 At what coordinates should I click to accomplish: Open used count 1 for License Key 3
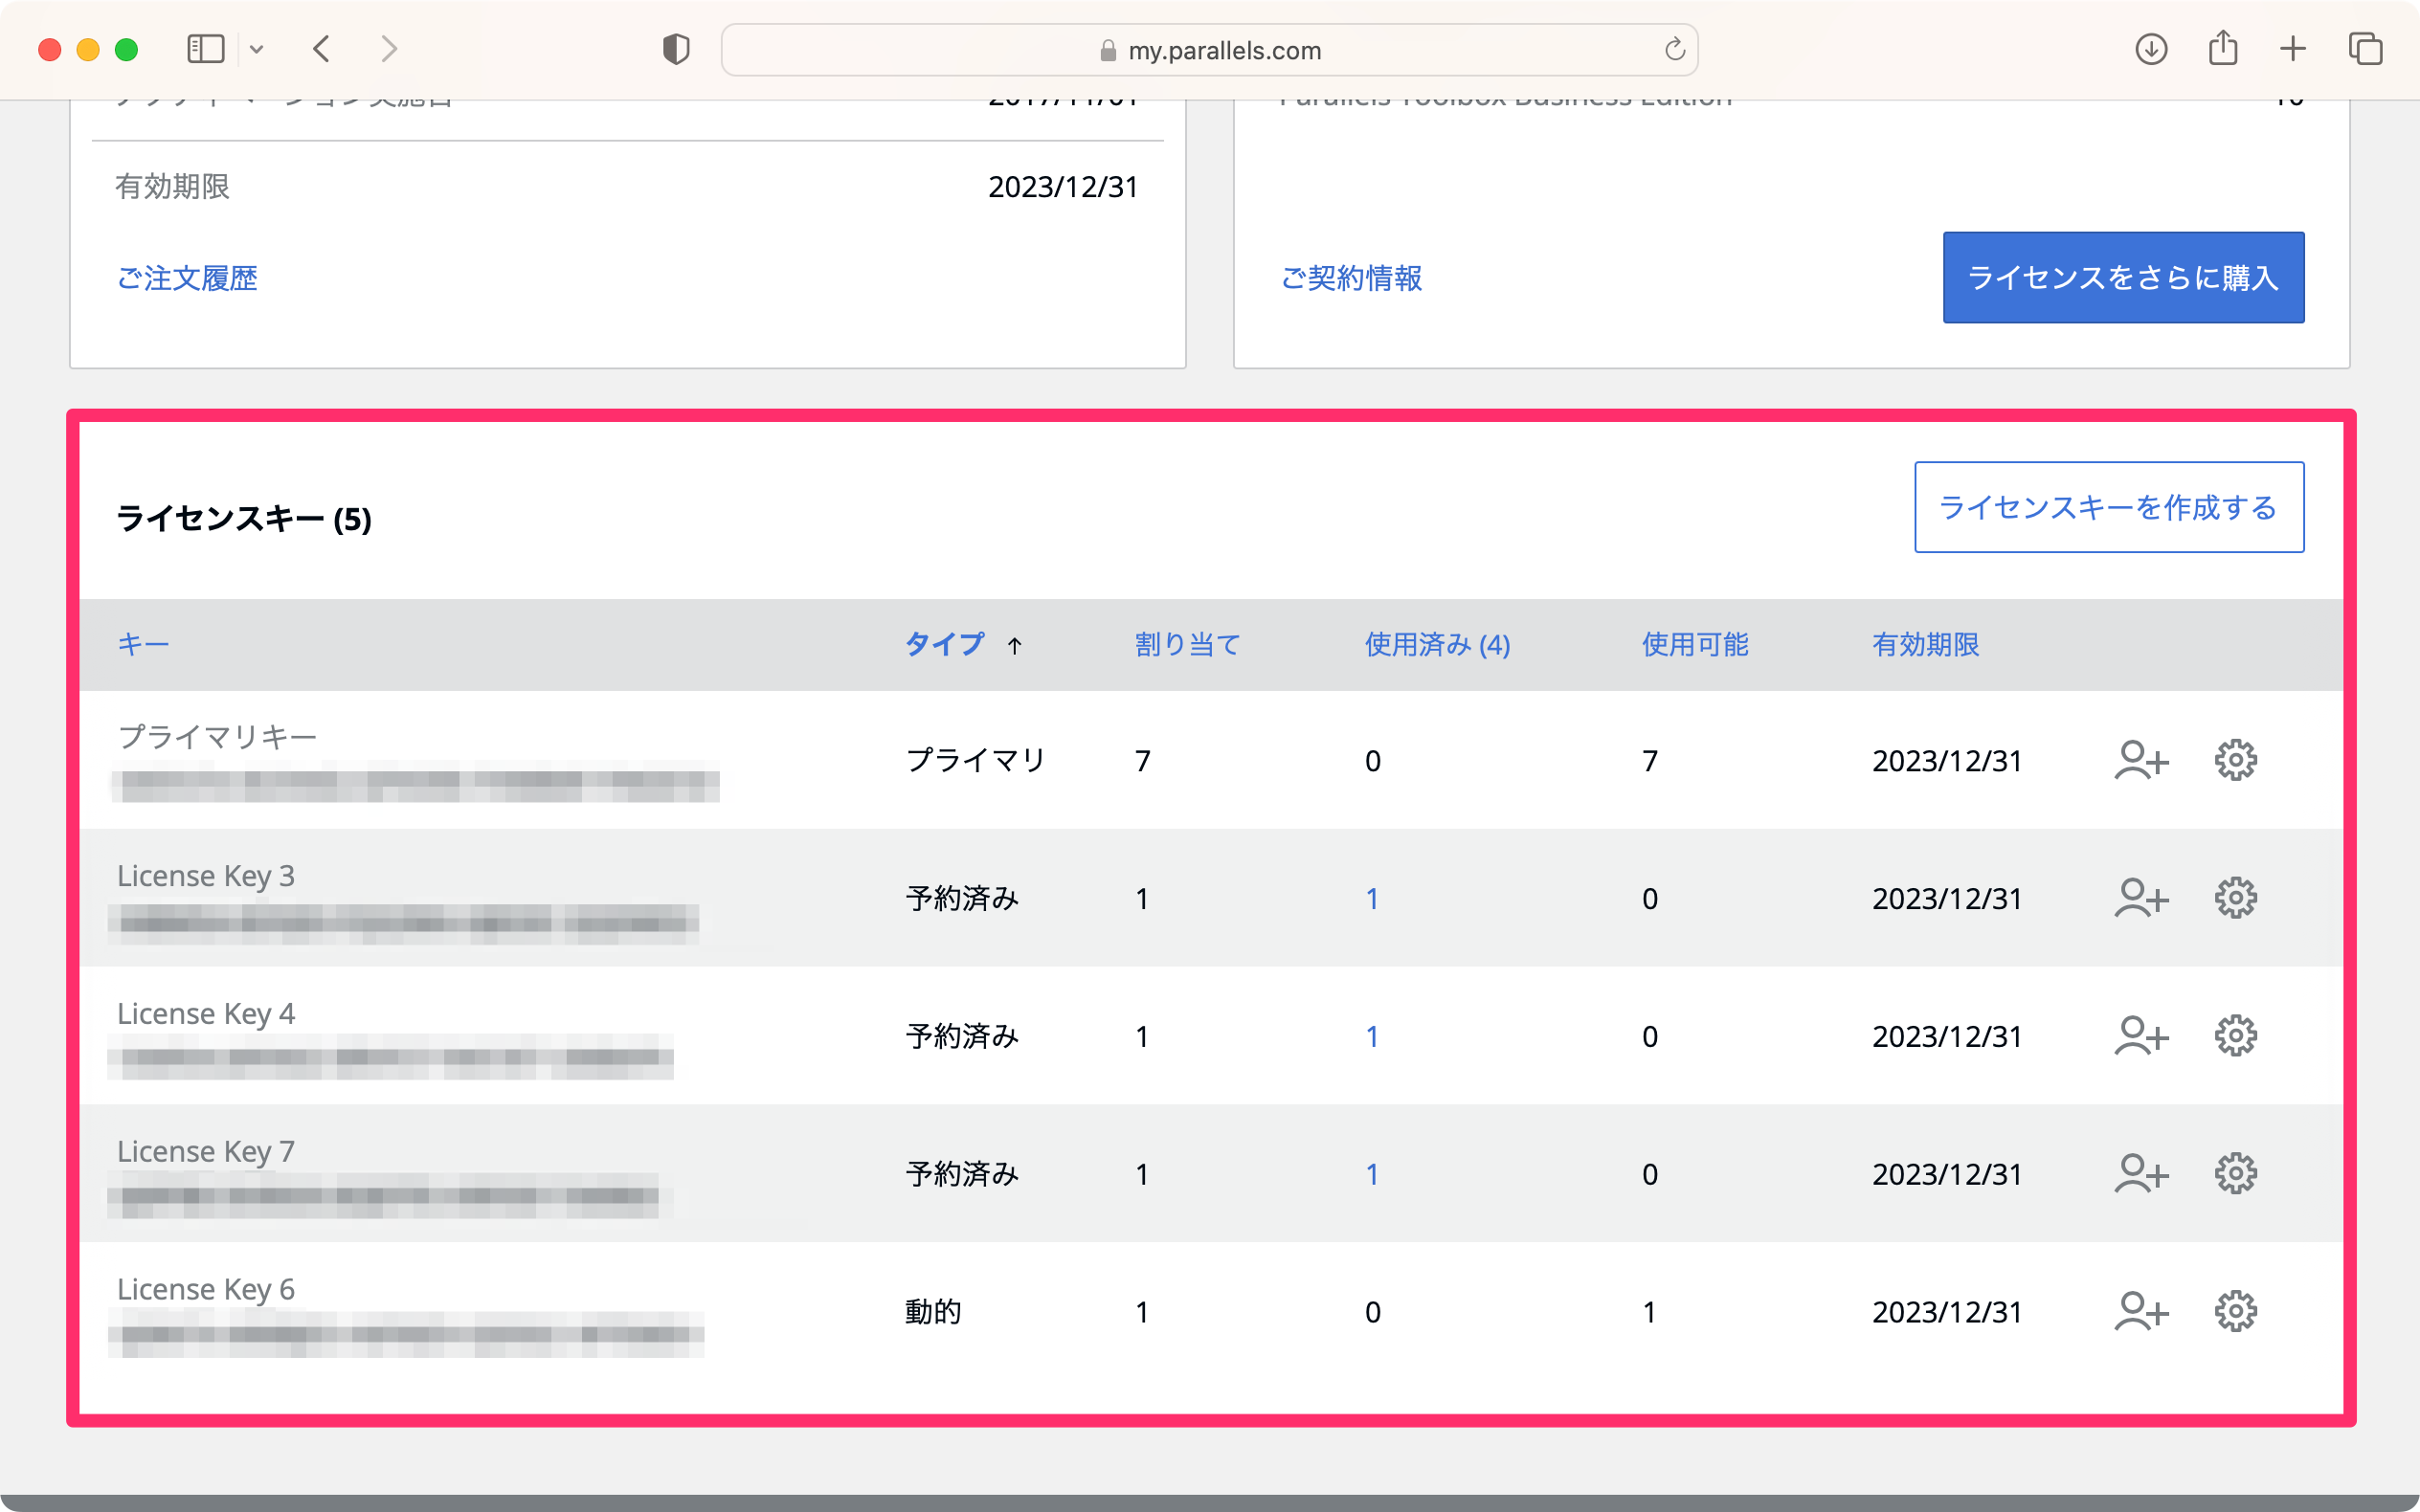[1372, 899]
